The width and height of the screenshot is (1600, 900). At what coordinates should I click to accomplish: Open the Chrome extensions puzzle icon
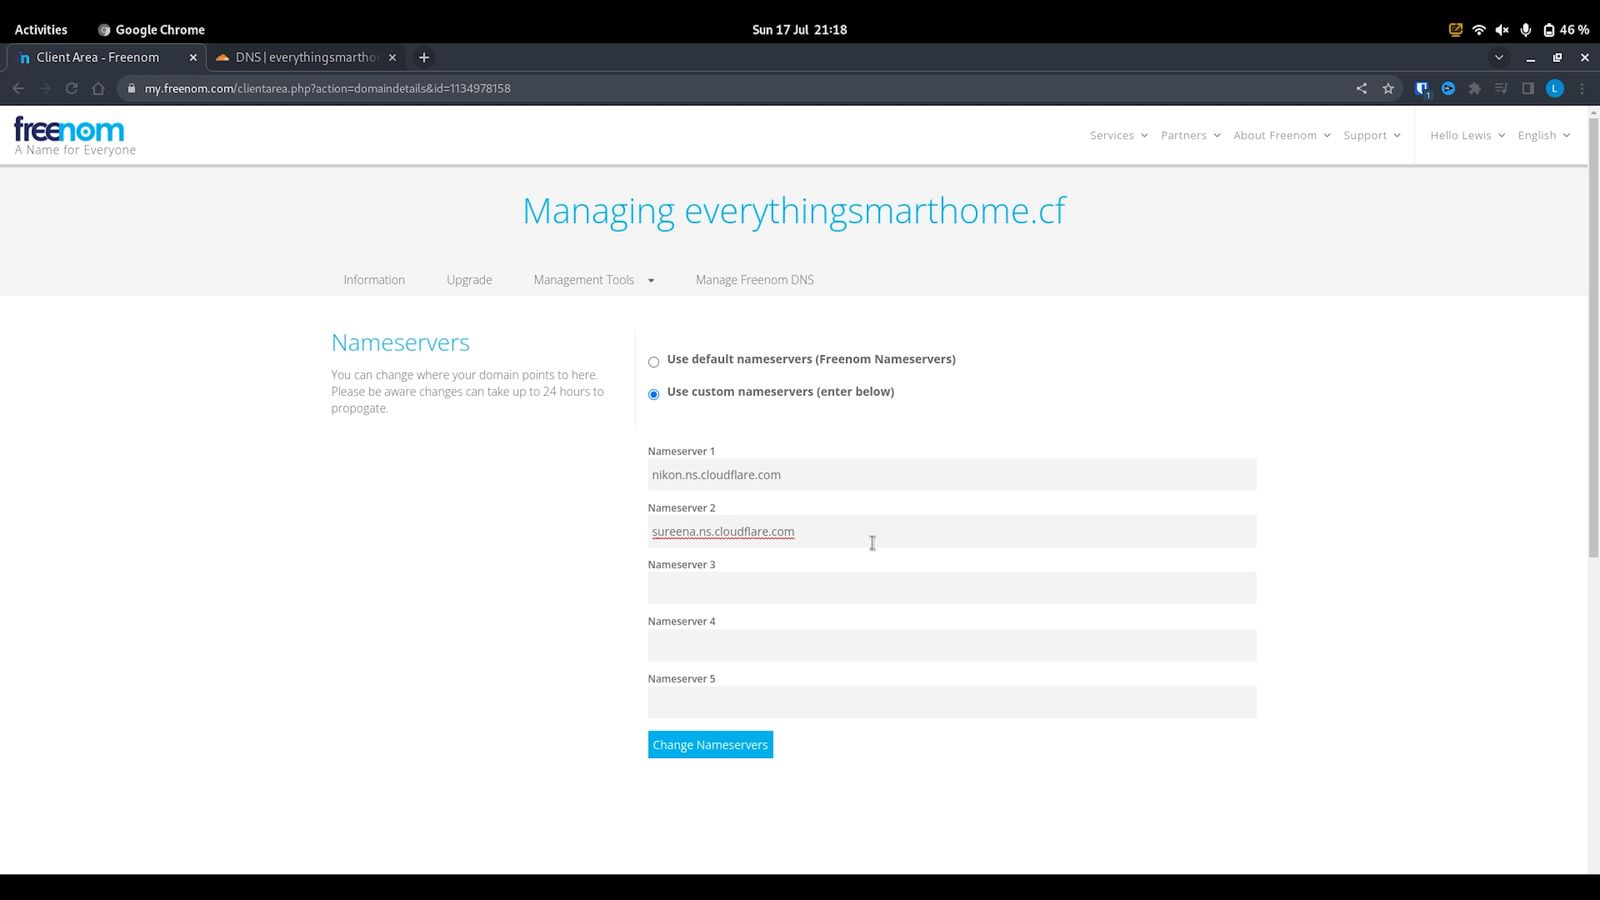[1475, 88]
